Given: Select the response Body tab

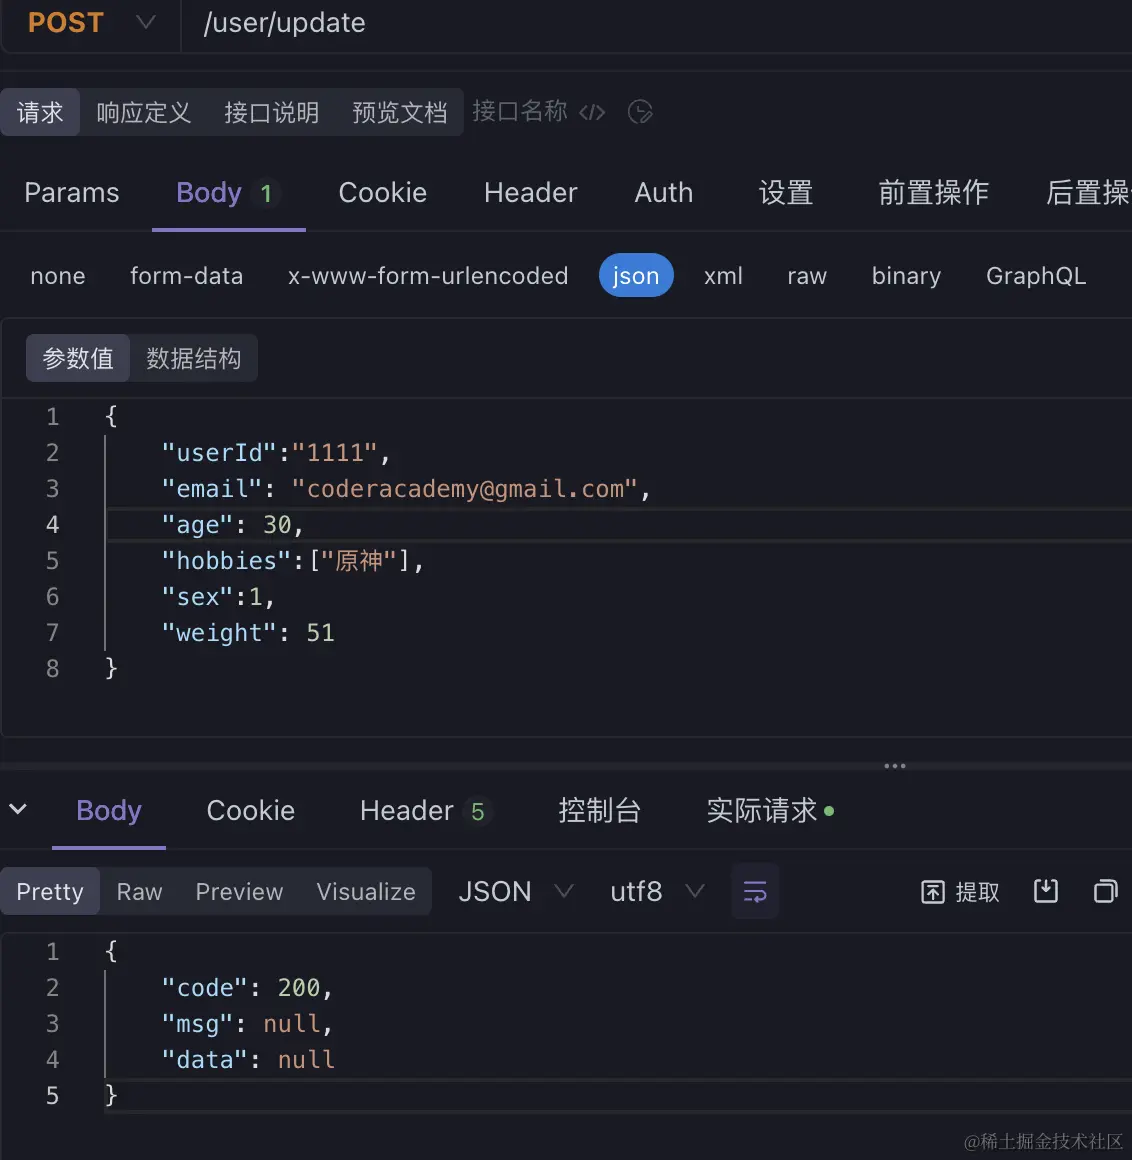Looking at the screenshot, I should [x=109, y=811].
